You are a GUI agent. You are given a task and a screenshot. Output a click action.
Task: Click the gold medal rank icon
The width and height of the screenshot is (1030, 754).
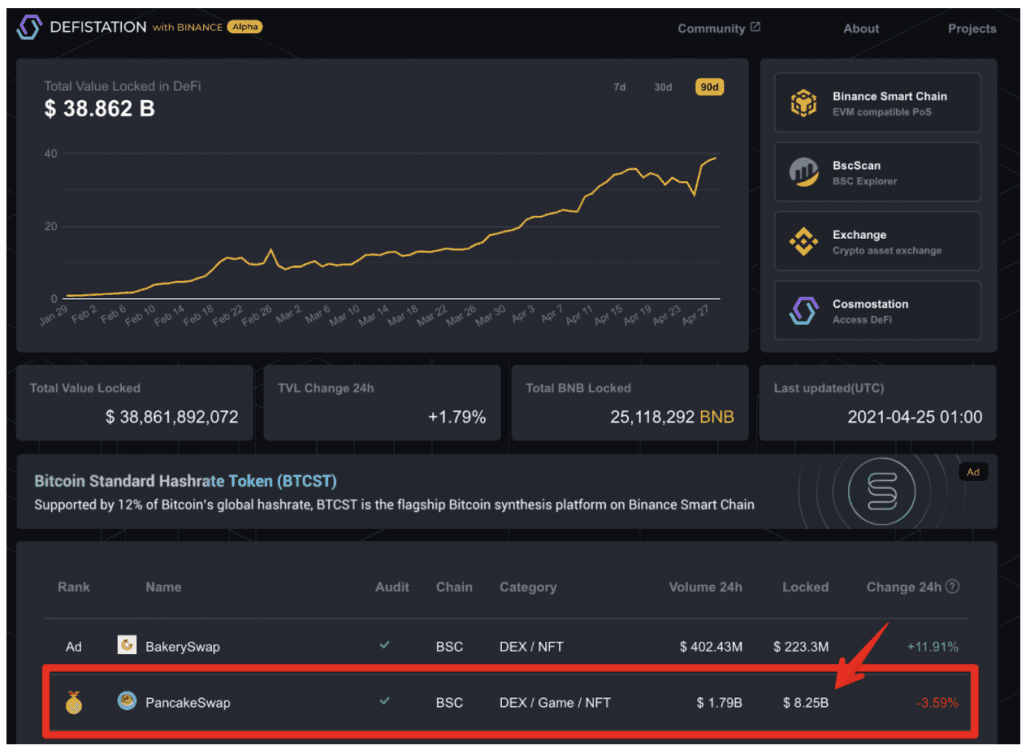(74, 703)
